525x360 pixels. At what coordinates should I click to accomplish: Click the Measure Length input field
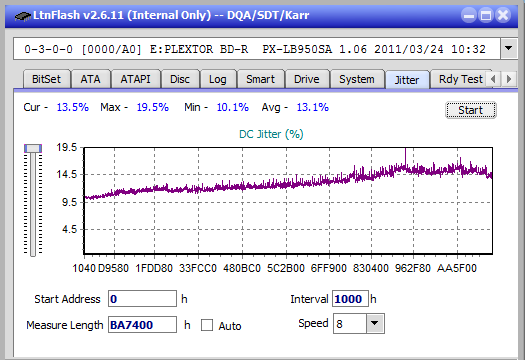click(x=142, y=325)
